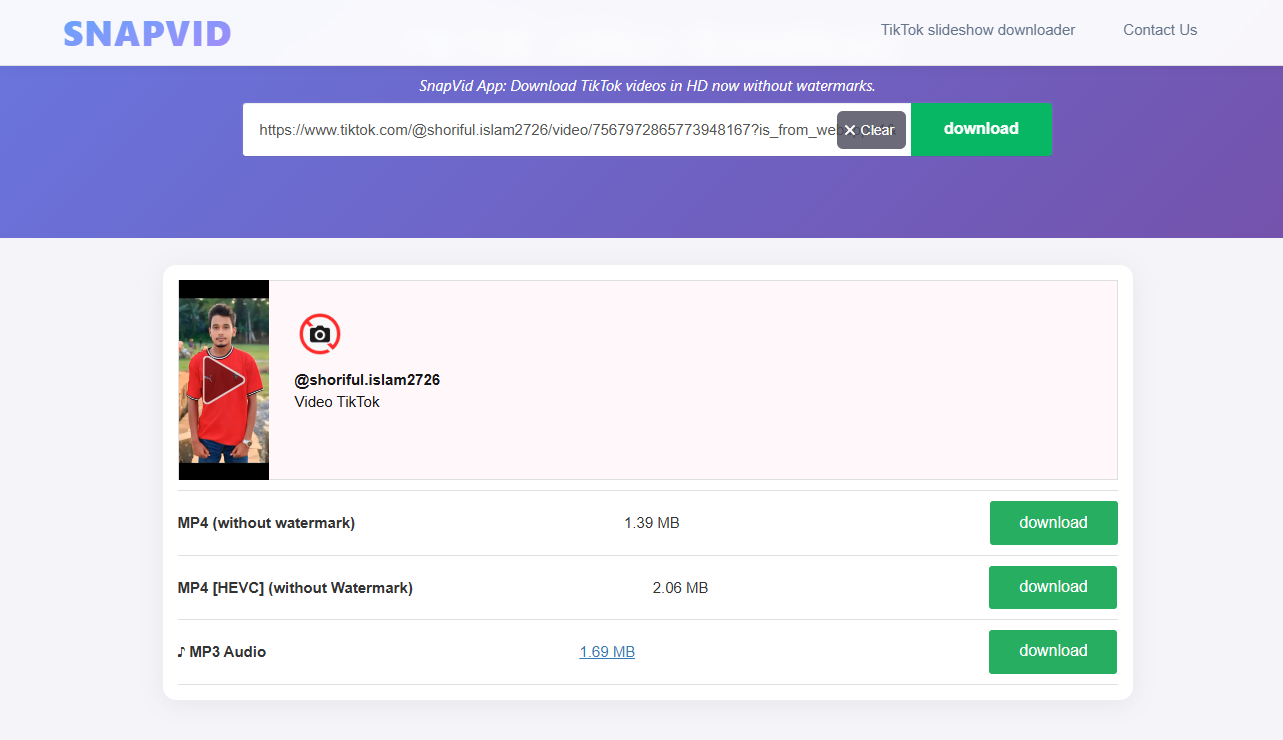The height and width of the screenshot is (740, 1283).
Task: Select the MP4 [HEVC] format label
Action: tap(295, 588)
